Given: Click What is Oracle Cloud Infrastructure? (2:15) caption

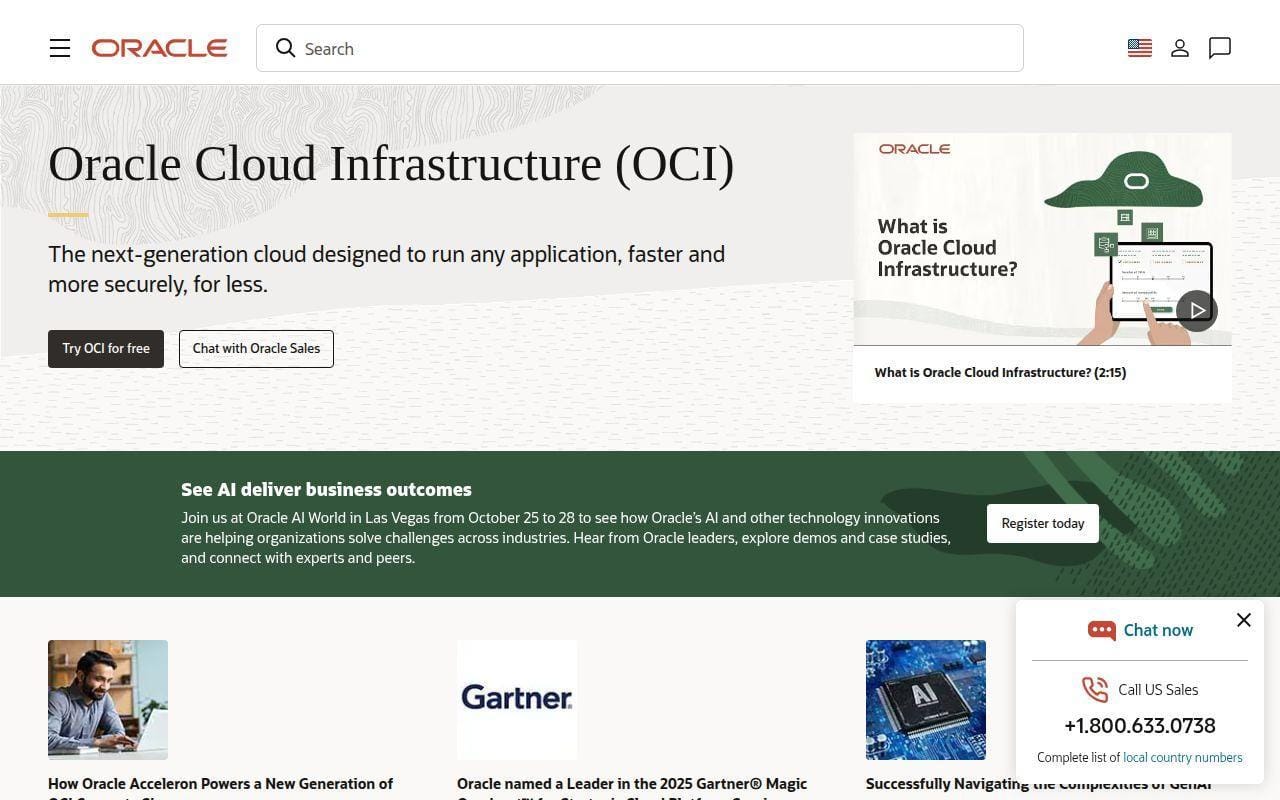Looking at the screenshot, I should coord(1000,372).
